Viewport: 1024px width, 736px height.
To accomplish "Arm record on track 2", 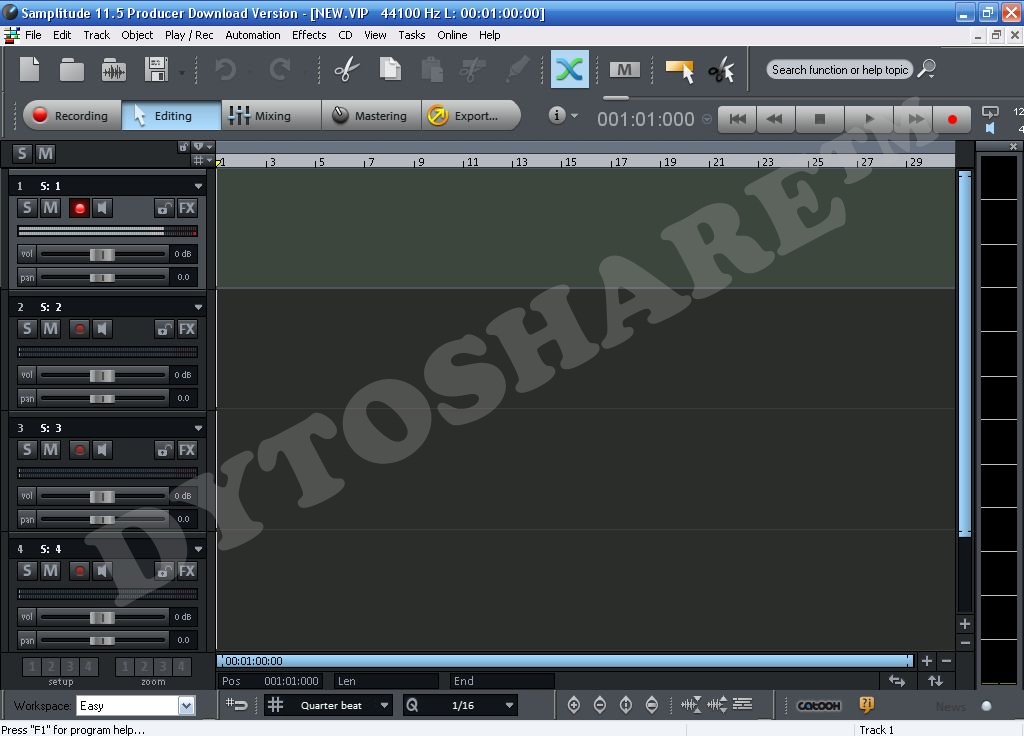I will coord(80,329).
